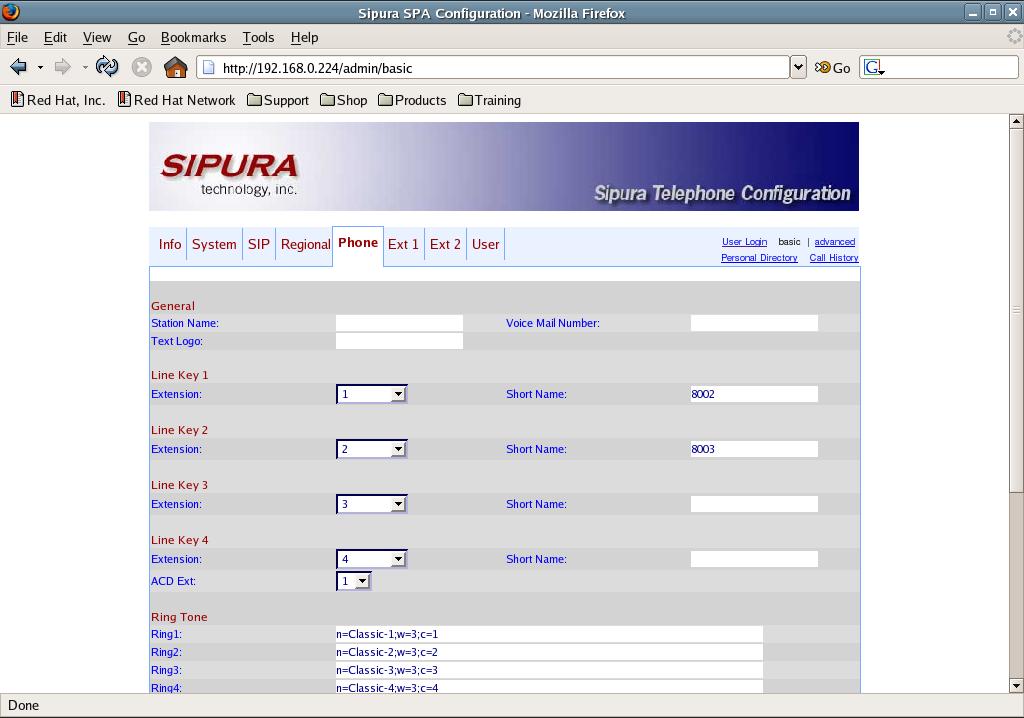
Task: Click the Reload page icon
Action: click(x=107, y=67)
